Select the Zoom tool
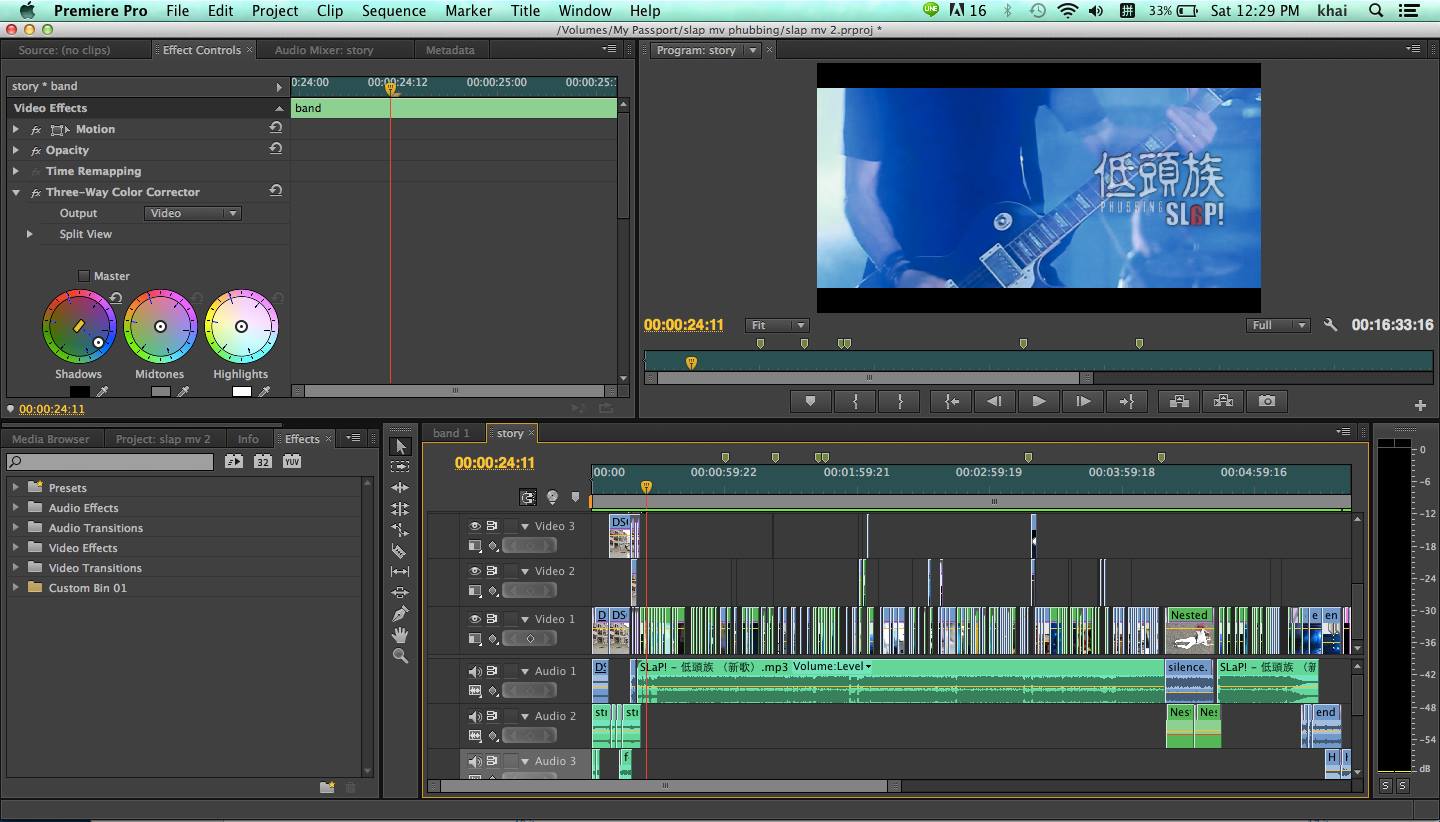Image resolution: width=1440 pixels, height=822 pixels. pyautogui.click(x=400, y=656)
